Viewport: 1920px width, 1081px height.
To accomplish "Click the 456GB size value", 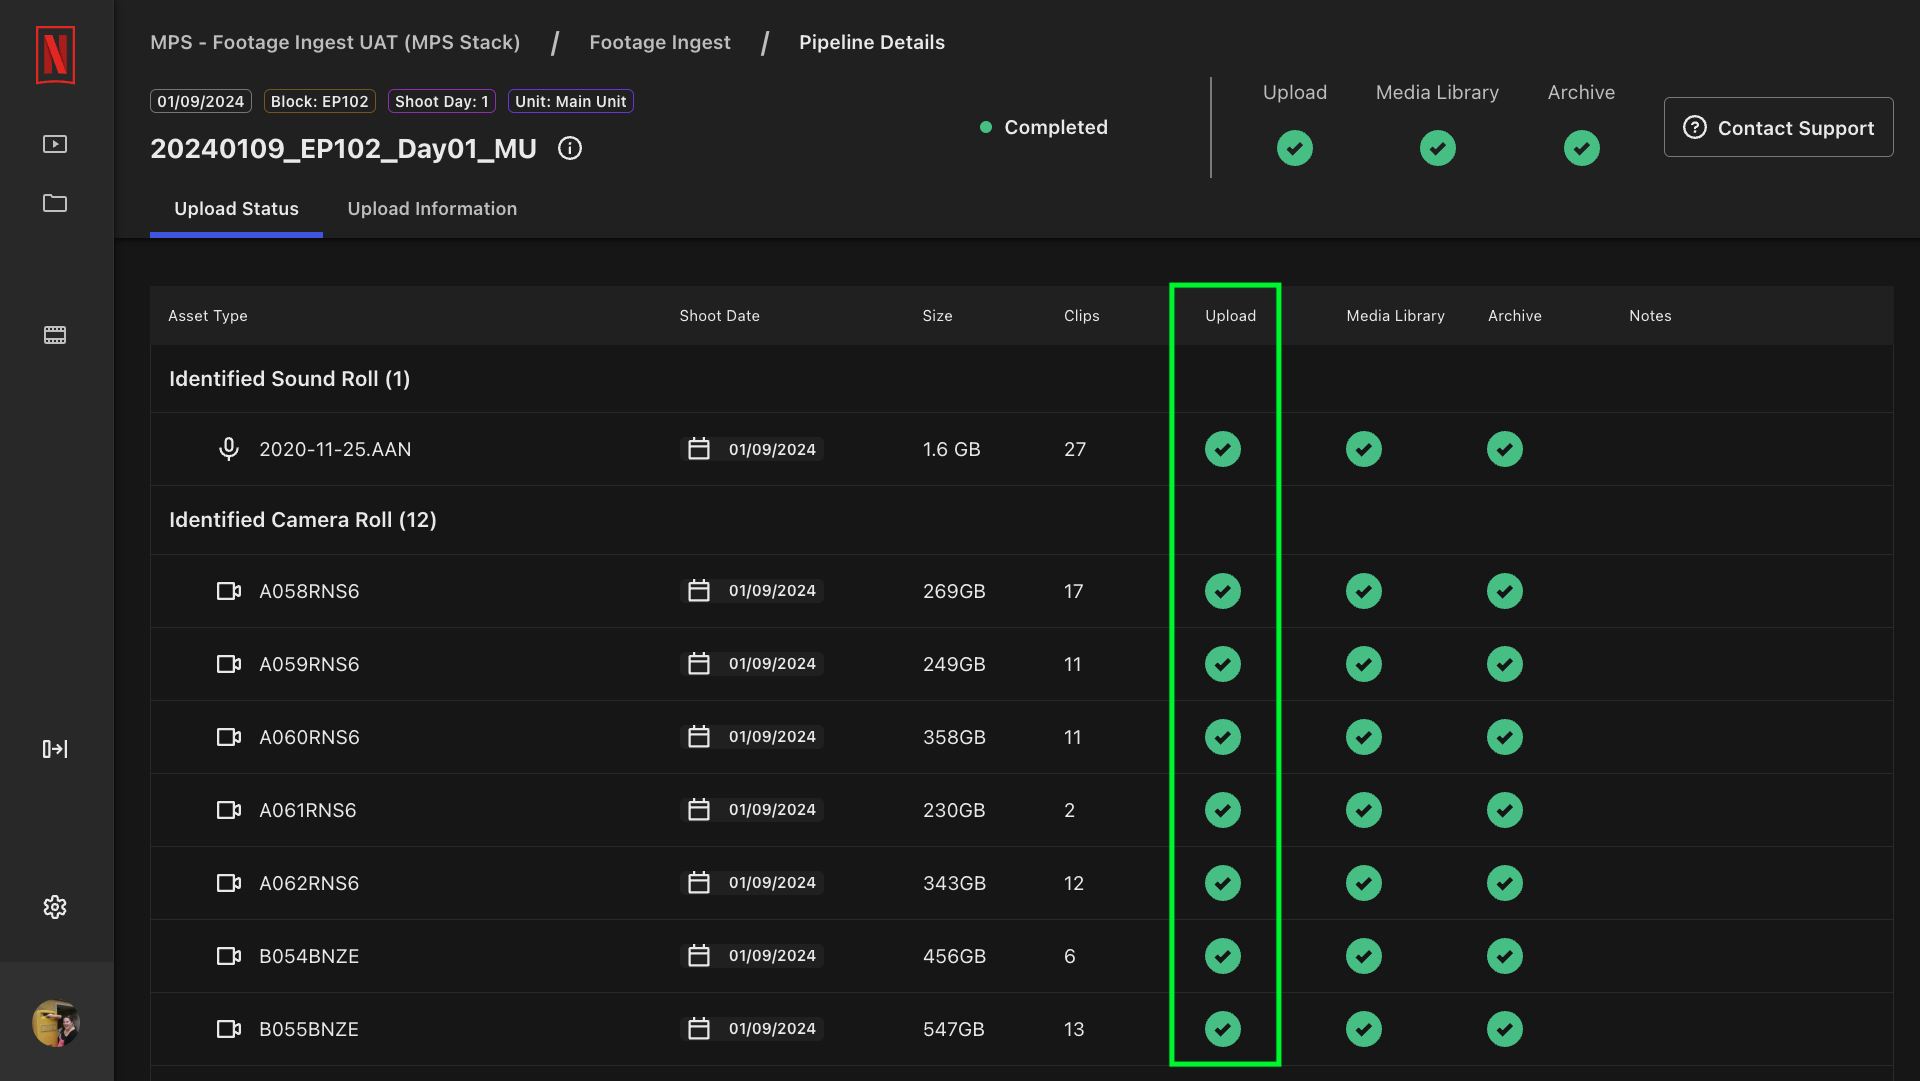I will point(954,956).
